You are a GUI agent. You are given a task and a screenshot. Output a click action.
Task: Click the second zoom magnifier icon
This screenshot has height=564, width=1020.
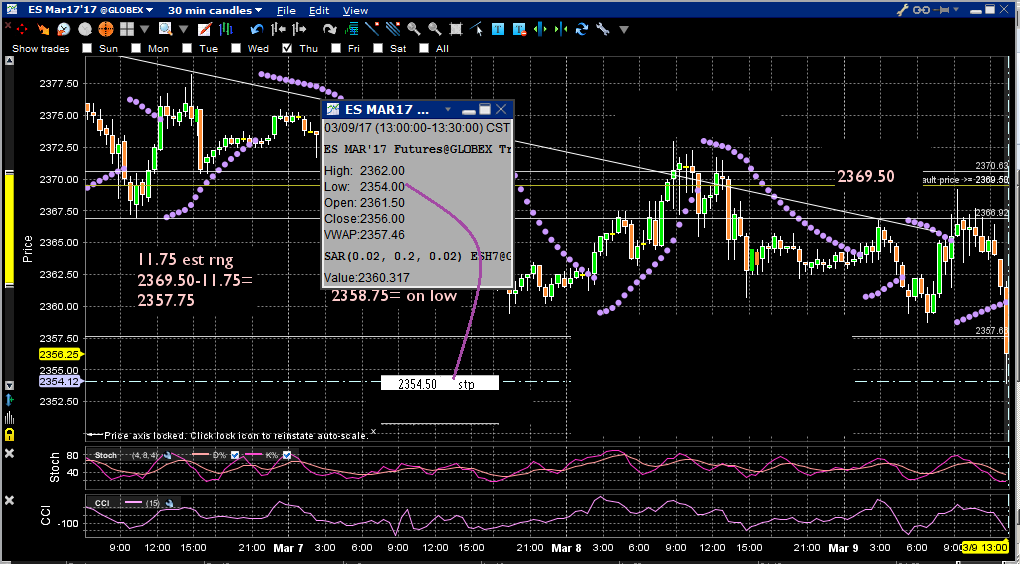[x=435, y=29]
